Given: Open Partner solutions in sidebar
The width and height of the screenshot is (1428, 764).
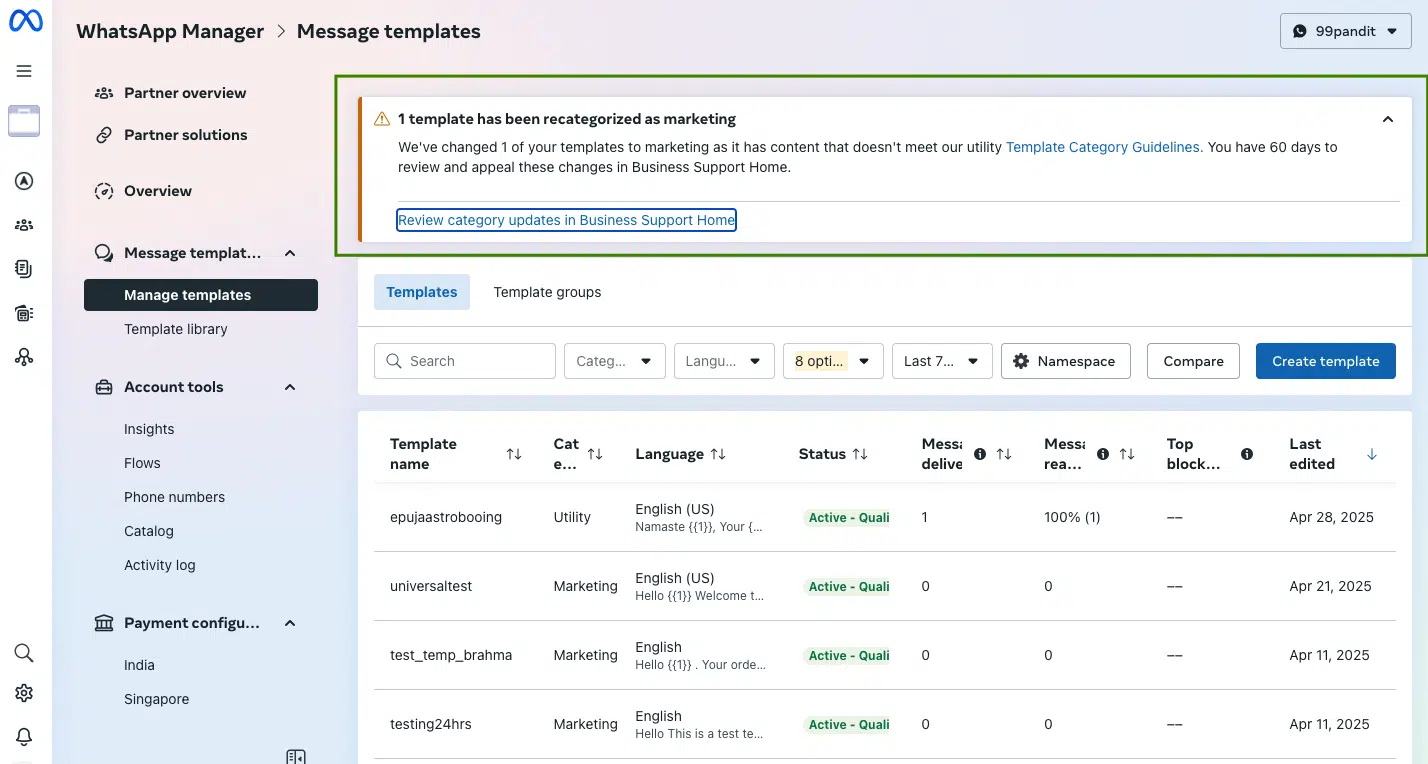Looking at the screenshot, I should click(x=186, y=135).
